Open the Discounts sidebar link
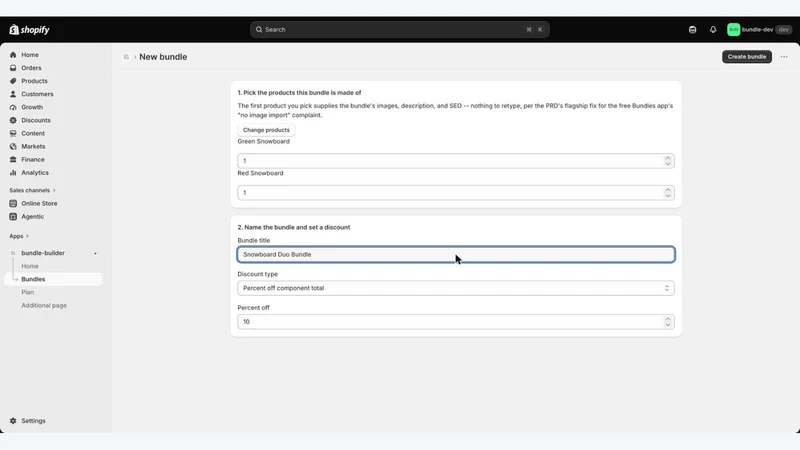The height and width of the screenshot is (450, 800). point(36,120)
